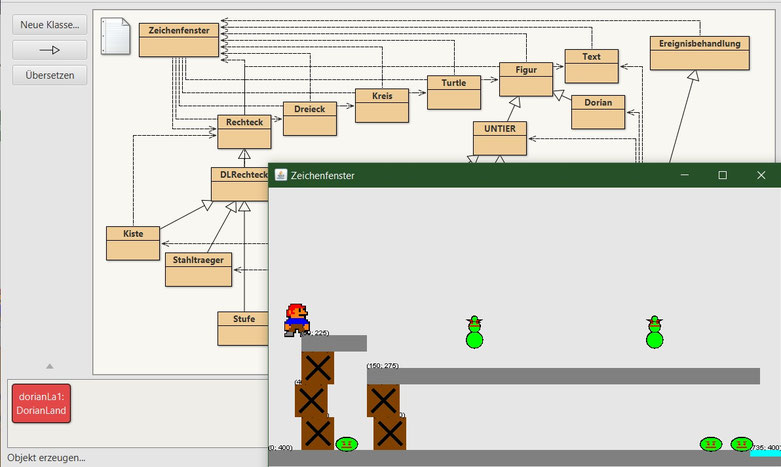Image resolution: width=781 pixels, height=467 pixels.
Task: Click Neue Klasse... button
Action: click(x=49, y=24)
